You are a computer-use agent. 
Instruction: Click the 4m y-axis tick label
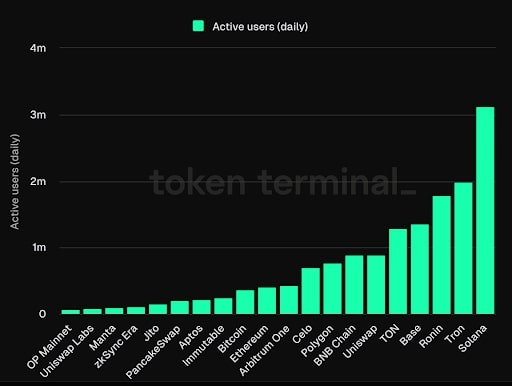click(38, 48)
